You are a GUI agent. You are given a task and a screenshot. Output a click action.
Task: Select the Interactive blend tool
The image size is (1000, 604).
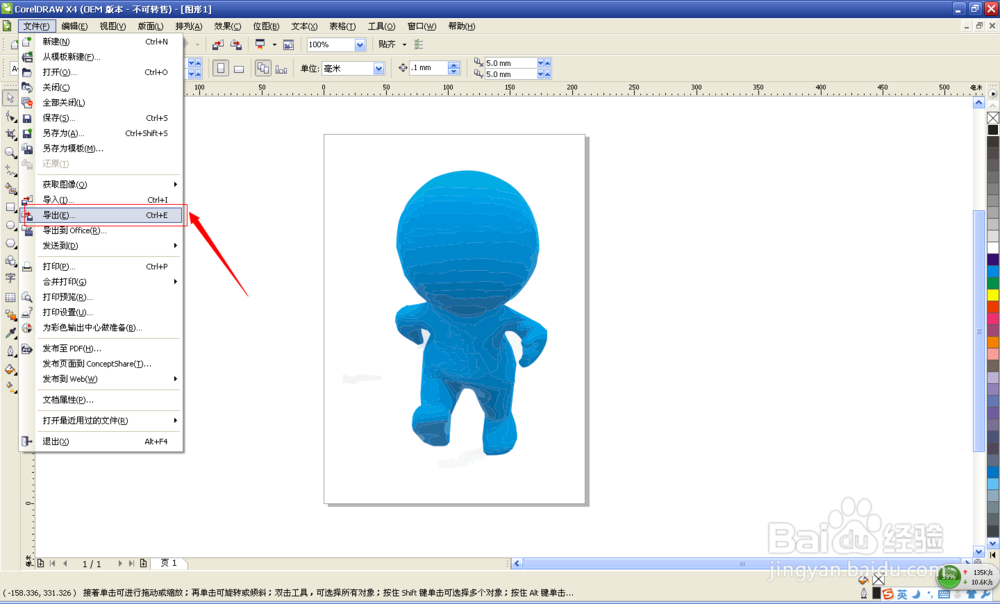tap(10, 315)
